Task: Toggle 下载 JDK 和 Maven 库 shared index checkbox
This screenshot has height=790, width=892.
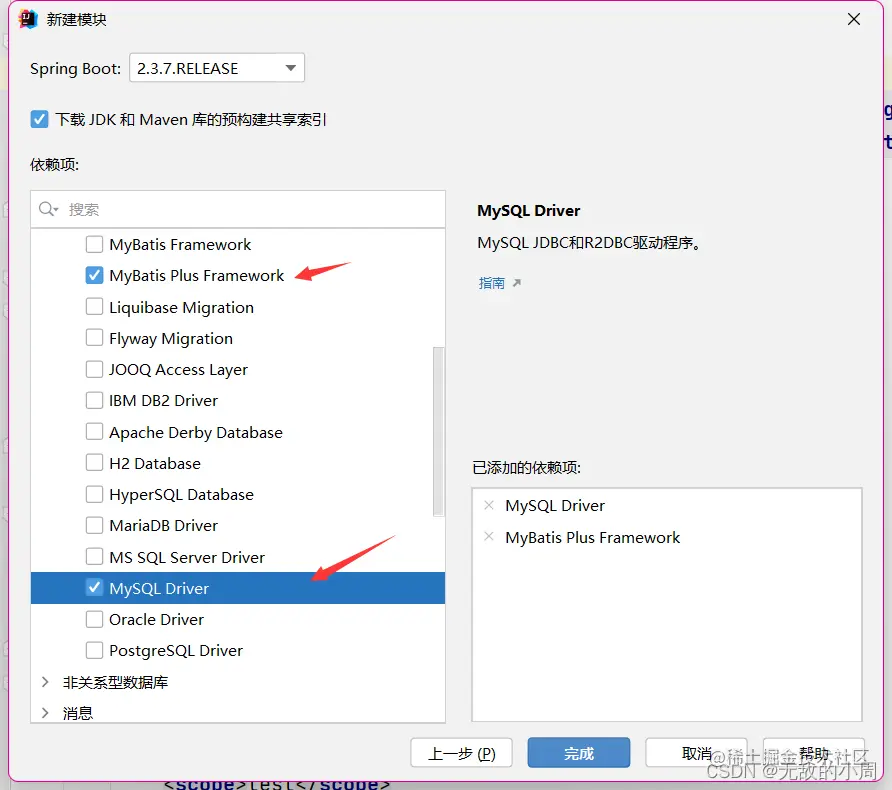Action: click(x=39, y=119)
